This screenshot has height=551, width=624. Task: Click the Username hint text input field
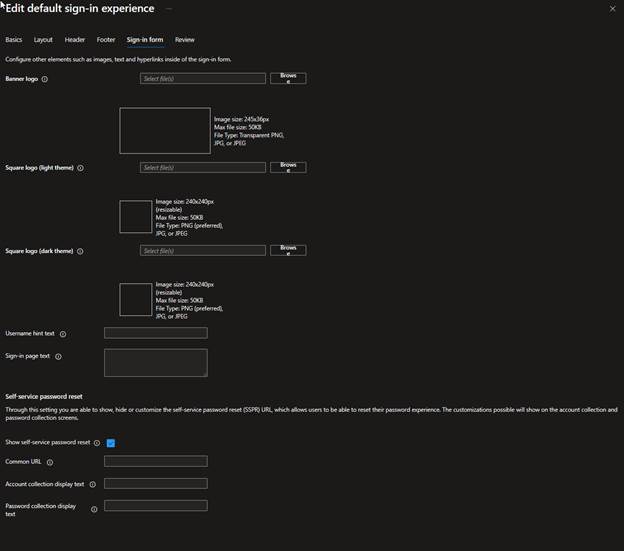pyautogui.click(x=155, y=333)
